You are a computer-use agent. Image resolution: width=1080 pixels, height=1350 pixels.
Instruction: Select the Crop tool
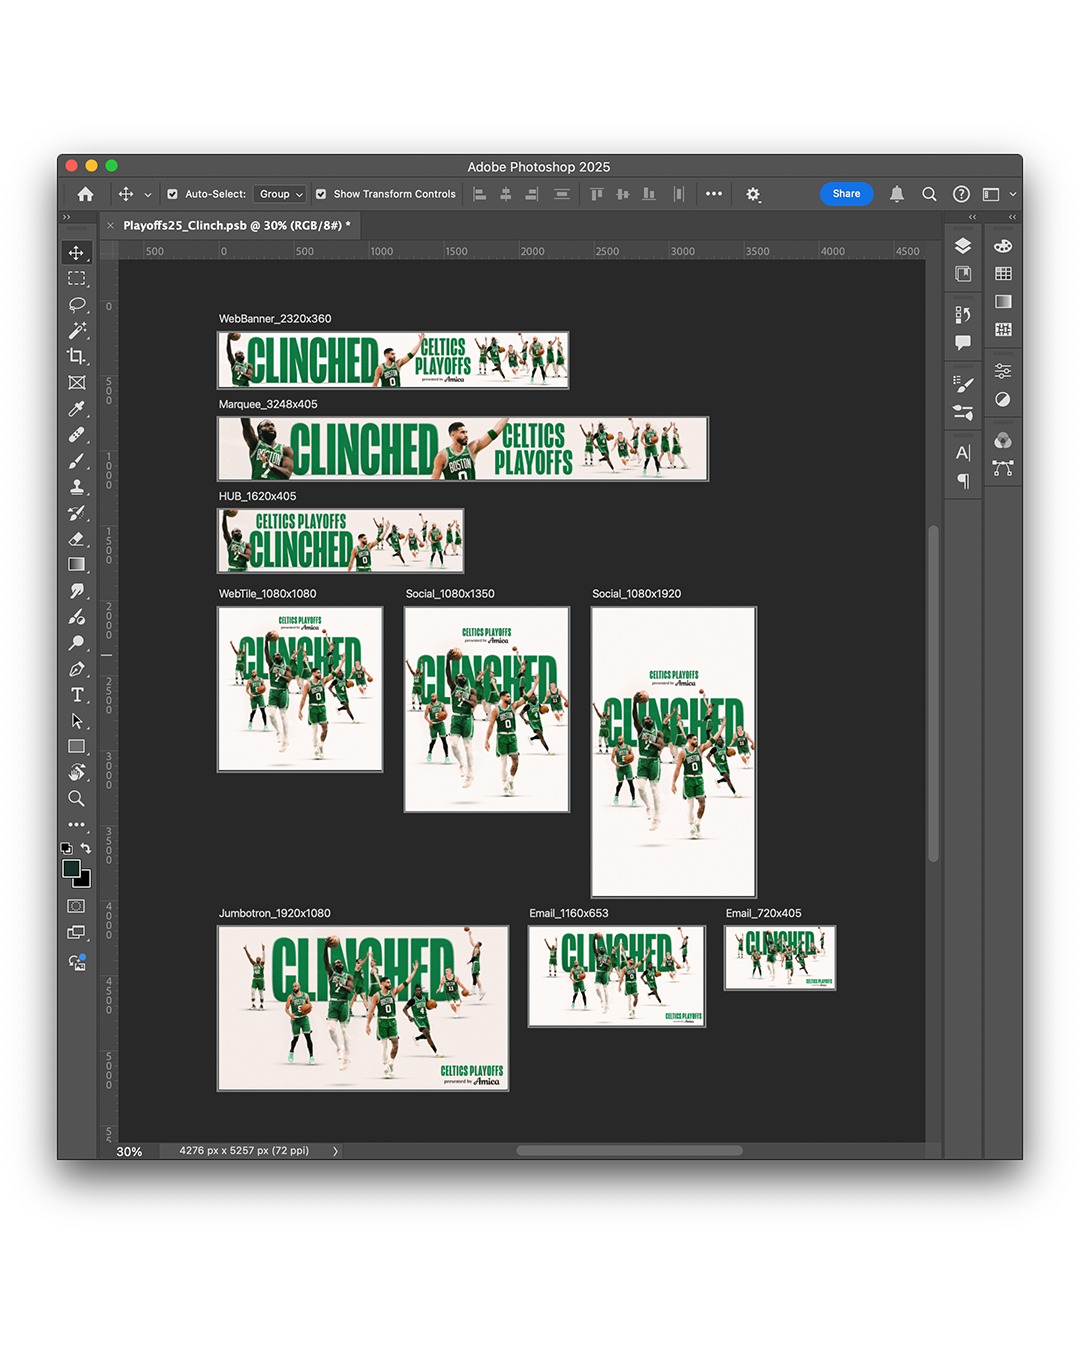[x=76, y=357]
